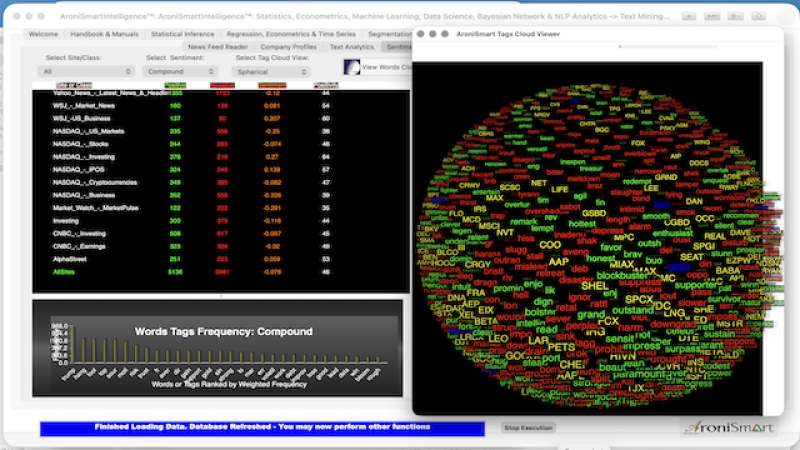Adjust the slider atop the Tags Cloud Viewer

668,46
